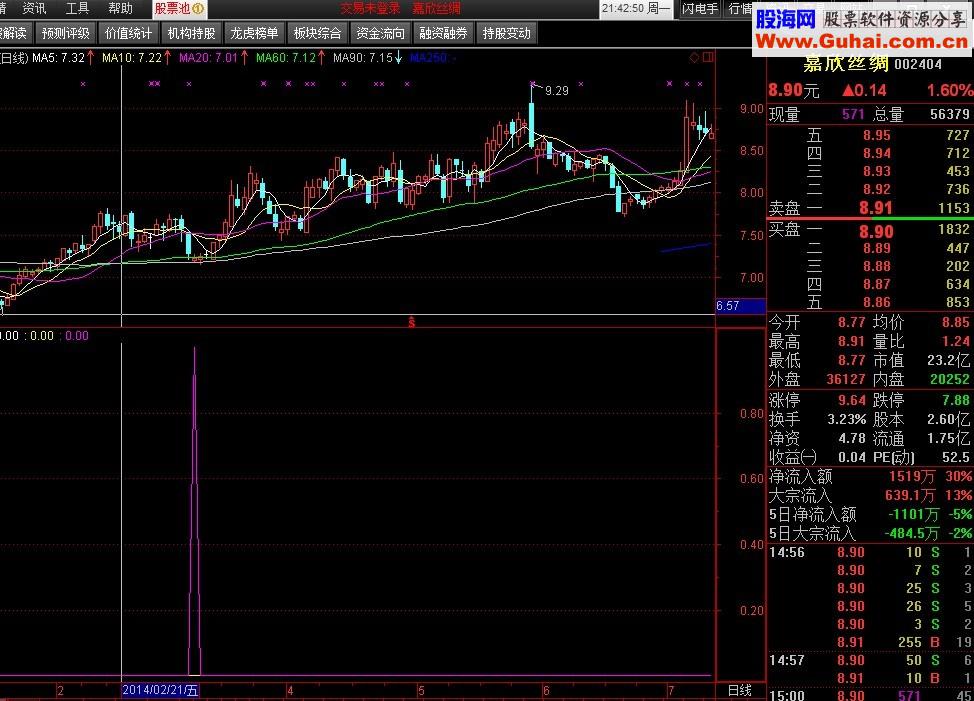Open the 工具 menu
This screenshot has width=974, height=701.
click(x=78, y=9)
